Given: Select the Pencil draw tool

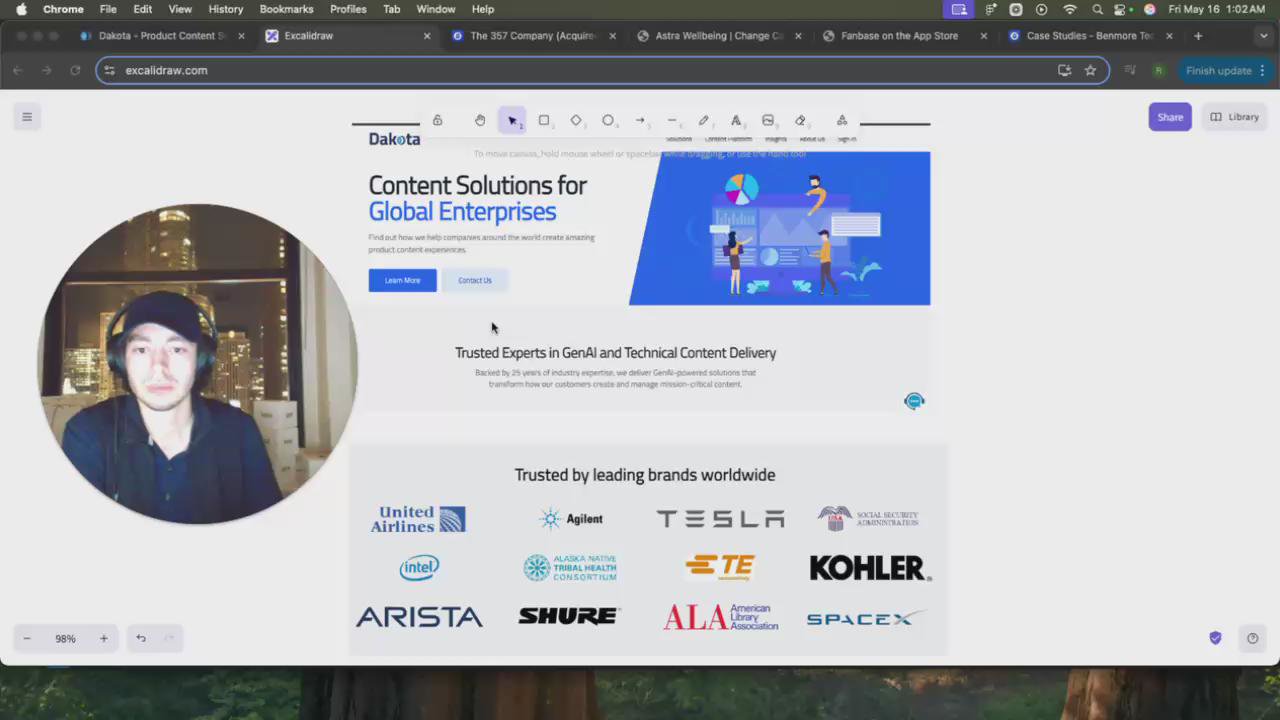Looking at the screenshot, I should [704, 120].
